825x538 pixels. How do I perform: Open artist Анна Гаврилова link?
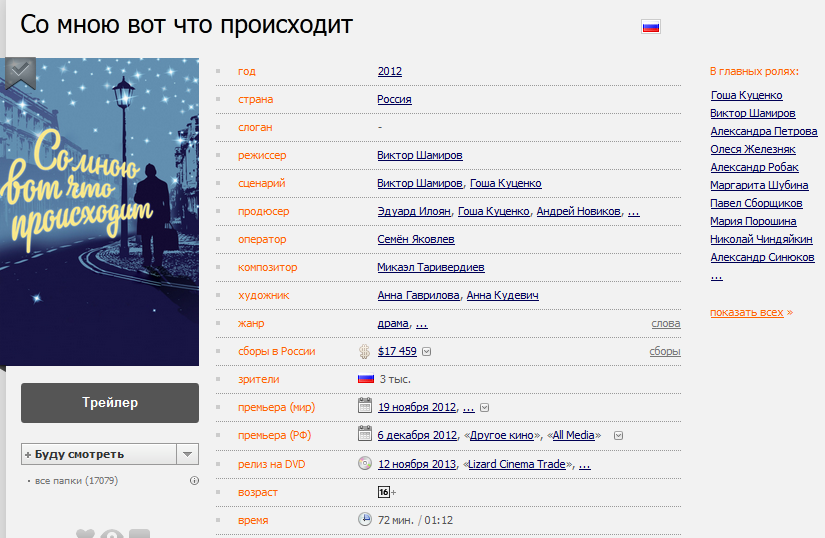pyautogui.click(x=419, y=296)
